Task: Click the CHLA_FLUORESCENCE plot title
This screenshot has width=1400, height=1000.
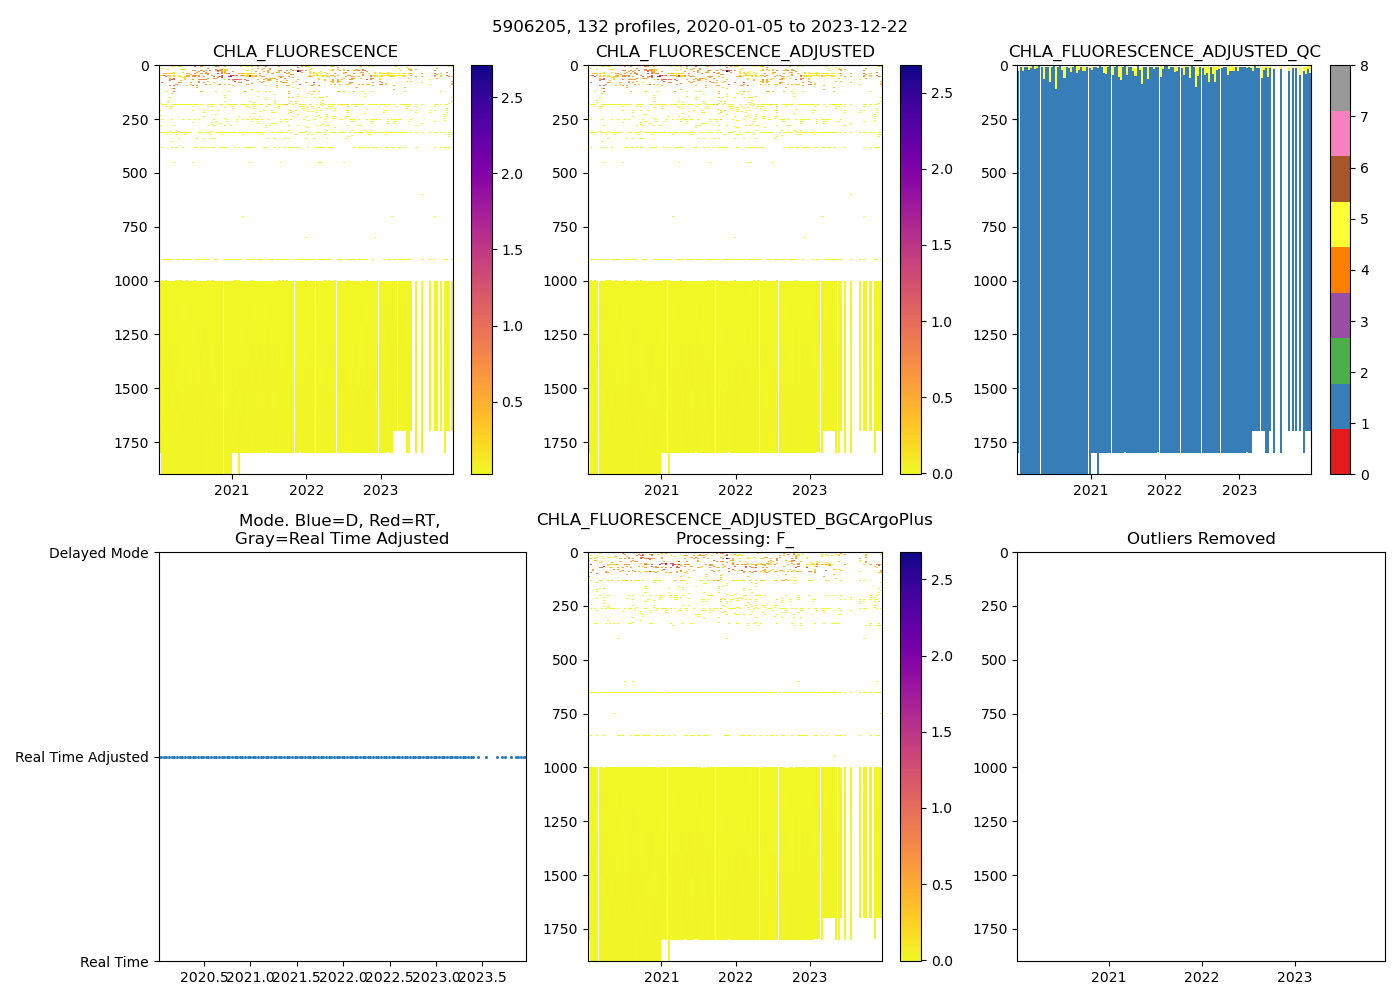Action: pyautogui.click(x=305, y=52)
